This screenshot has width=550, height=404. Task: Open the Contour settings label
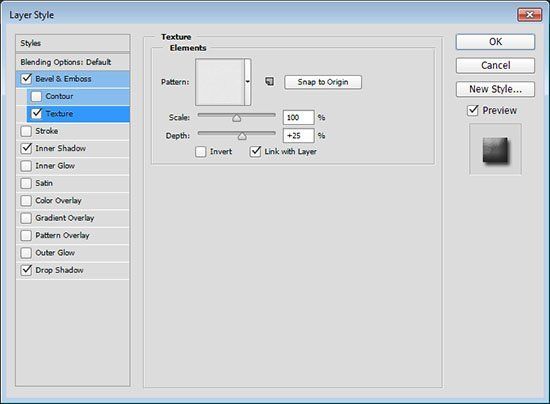[59, 96]
